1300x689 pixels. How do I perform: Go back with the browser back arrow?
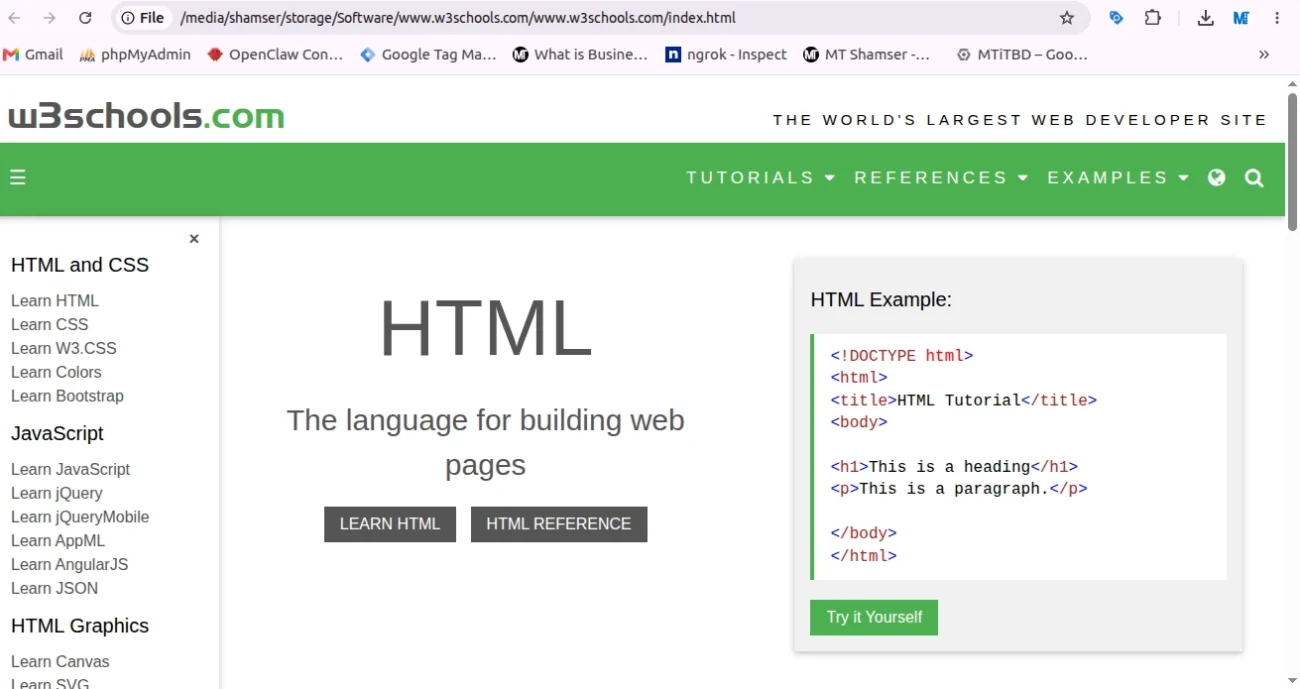[x=15, y=18]
